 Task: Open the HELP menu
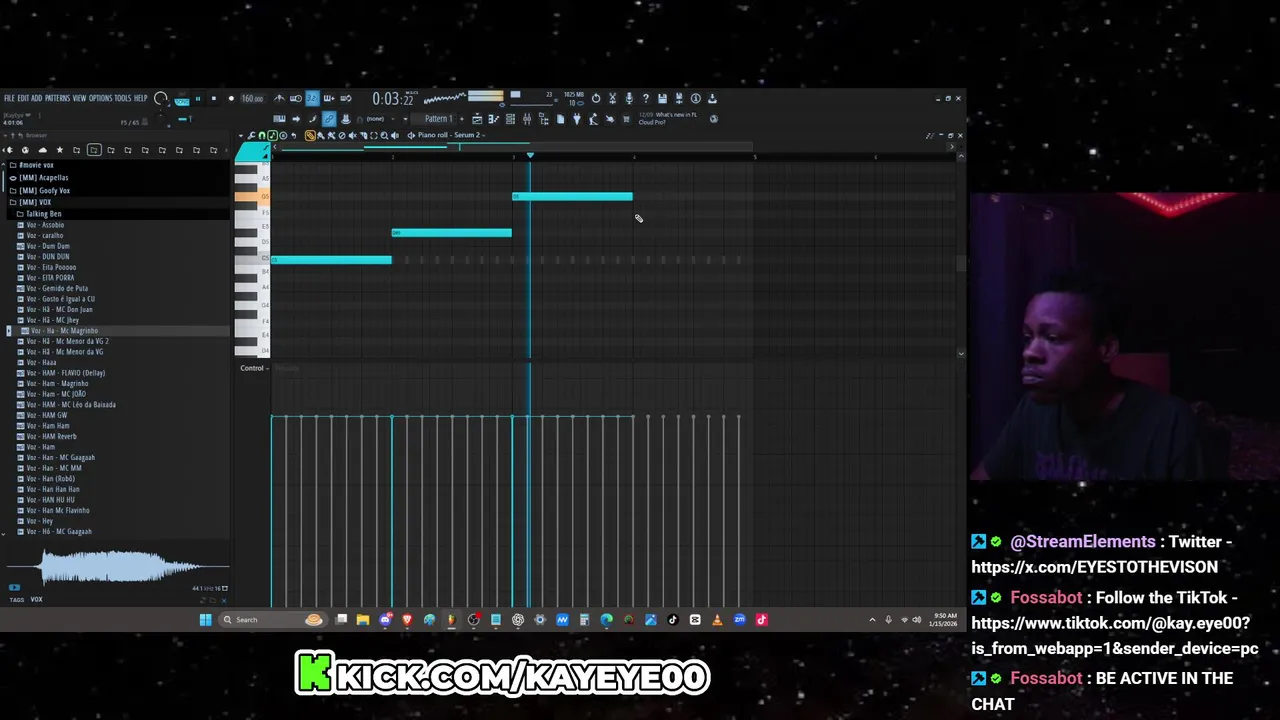[141, 98]
